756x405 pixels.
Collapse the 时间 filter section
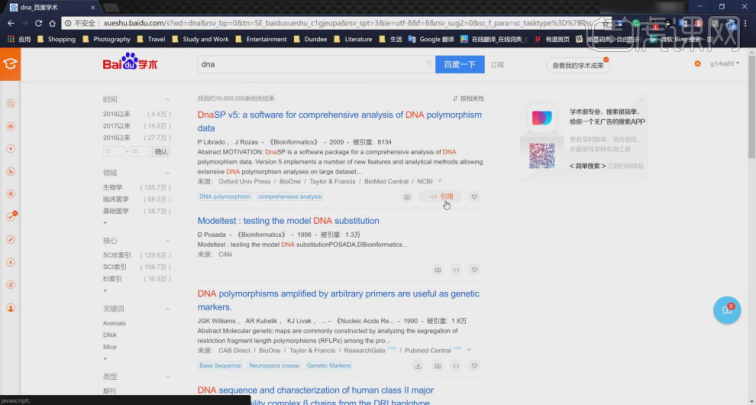coord(168,99)
